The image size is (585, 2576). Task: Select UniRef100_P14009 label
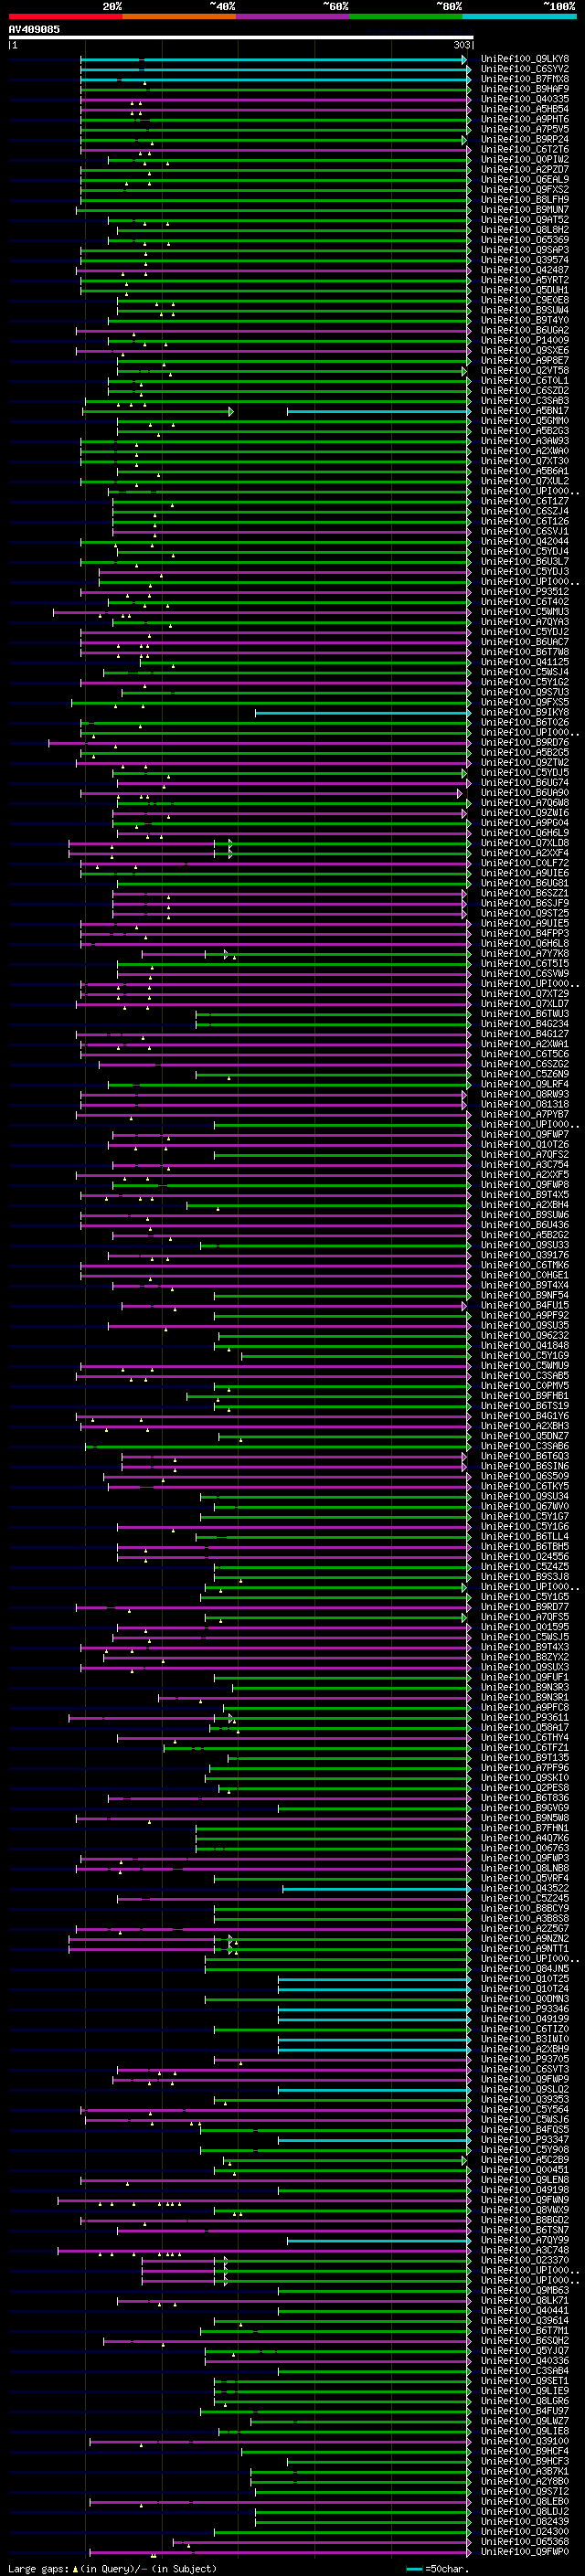pos(525,340)
